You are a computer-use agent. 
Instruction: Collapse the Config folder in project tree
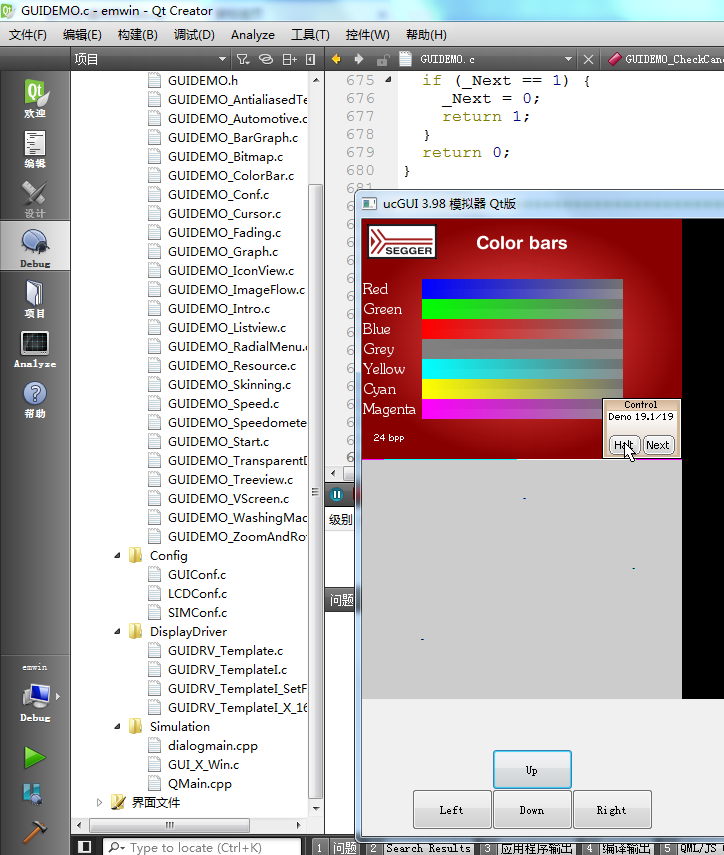[x=118, y=556]
